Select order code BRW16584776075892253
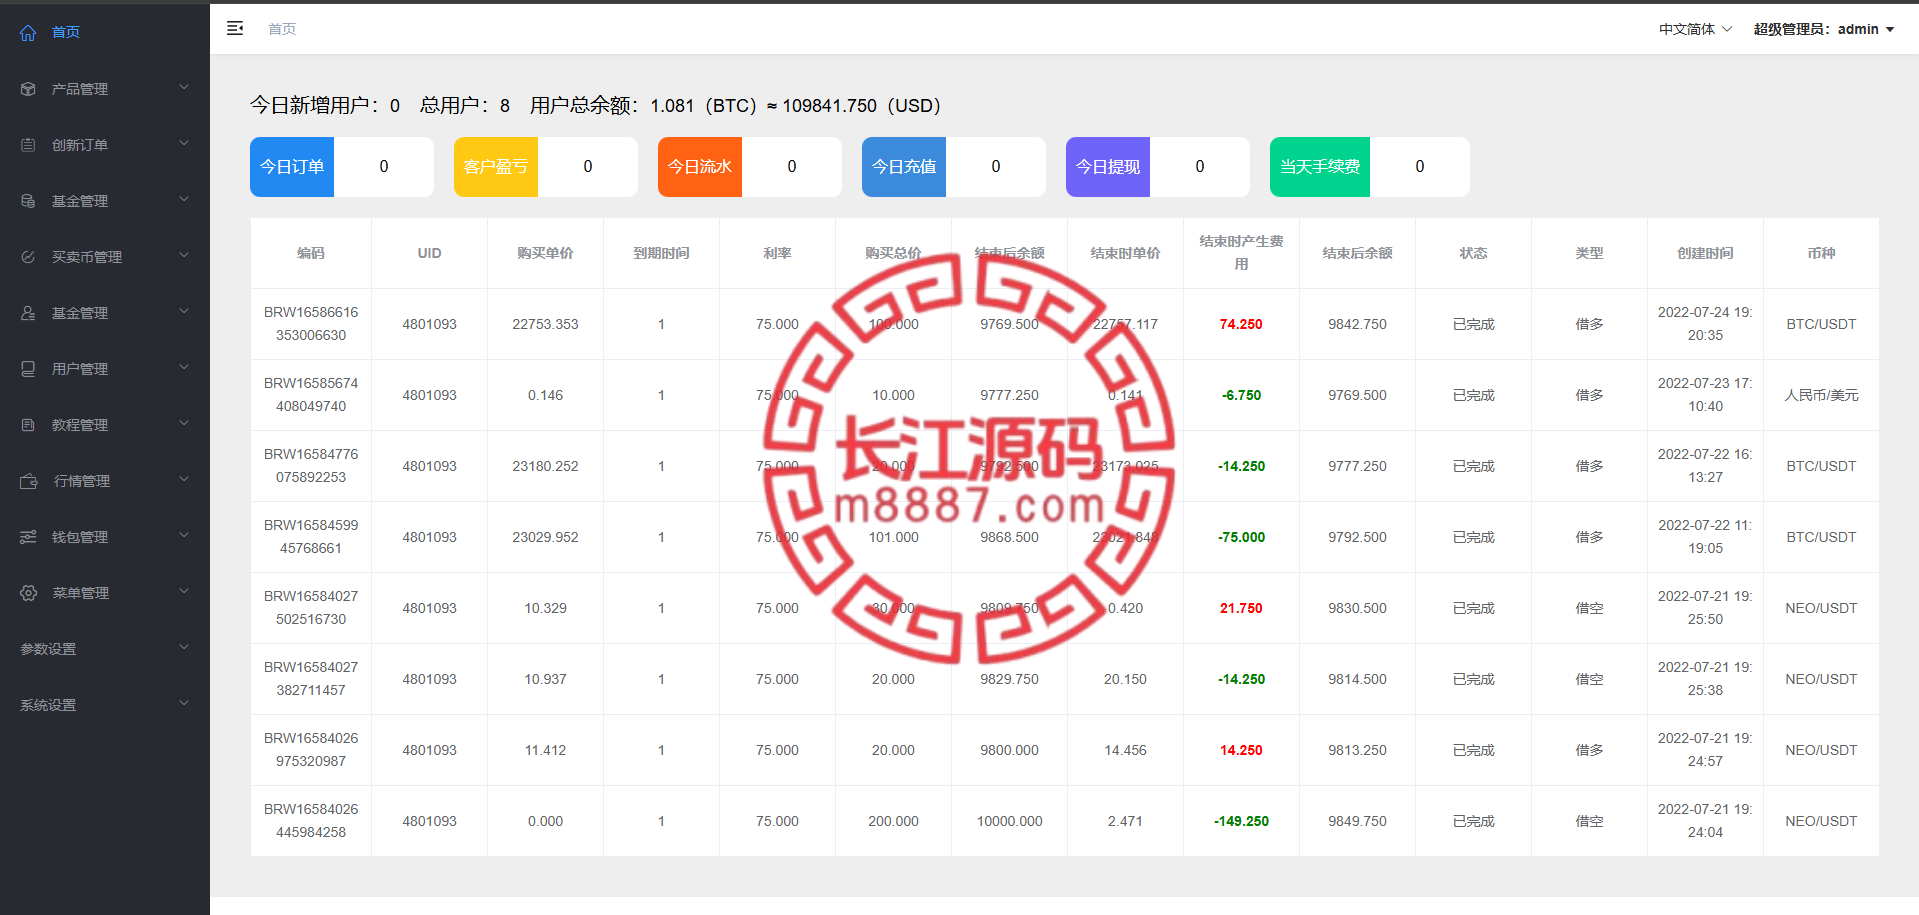Image resolution: width=1919 pixels, height=915 pixels. [x=311, y=466]
